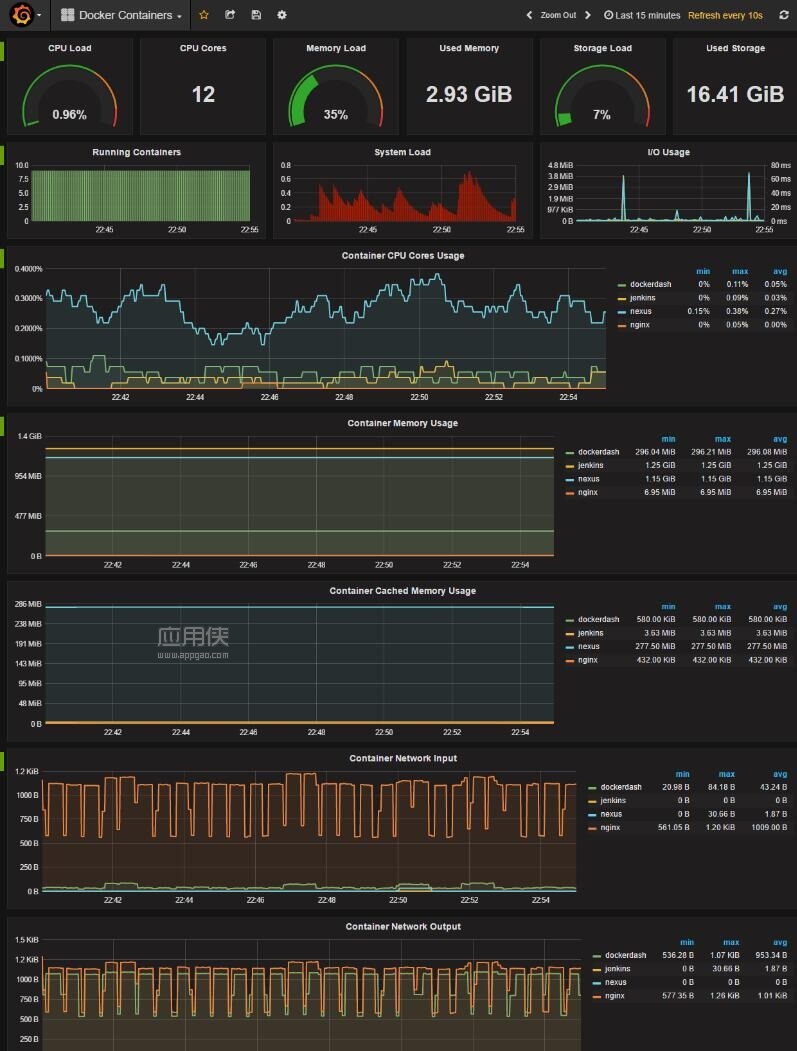The width and height of the screenshot is (797, 1051).
Task: Open Memory Load panel title menu
Action: [336, 48]
